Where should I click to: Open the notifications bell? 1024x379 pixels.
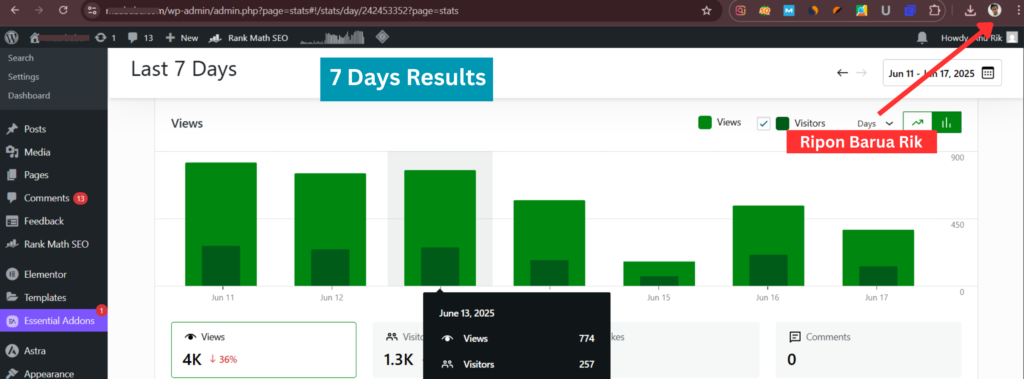pyautogui.click(x=922, y=38)
